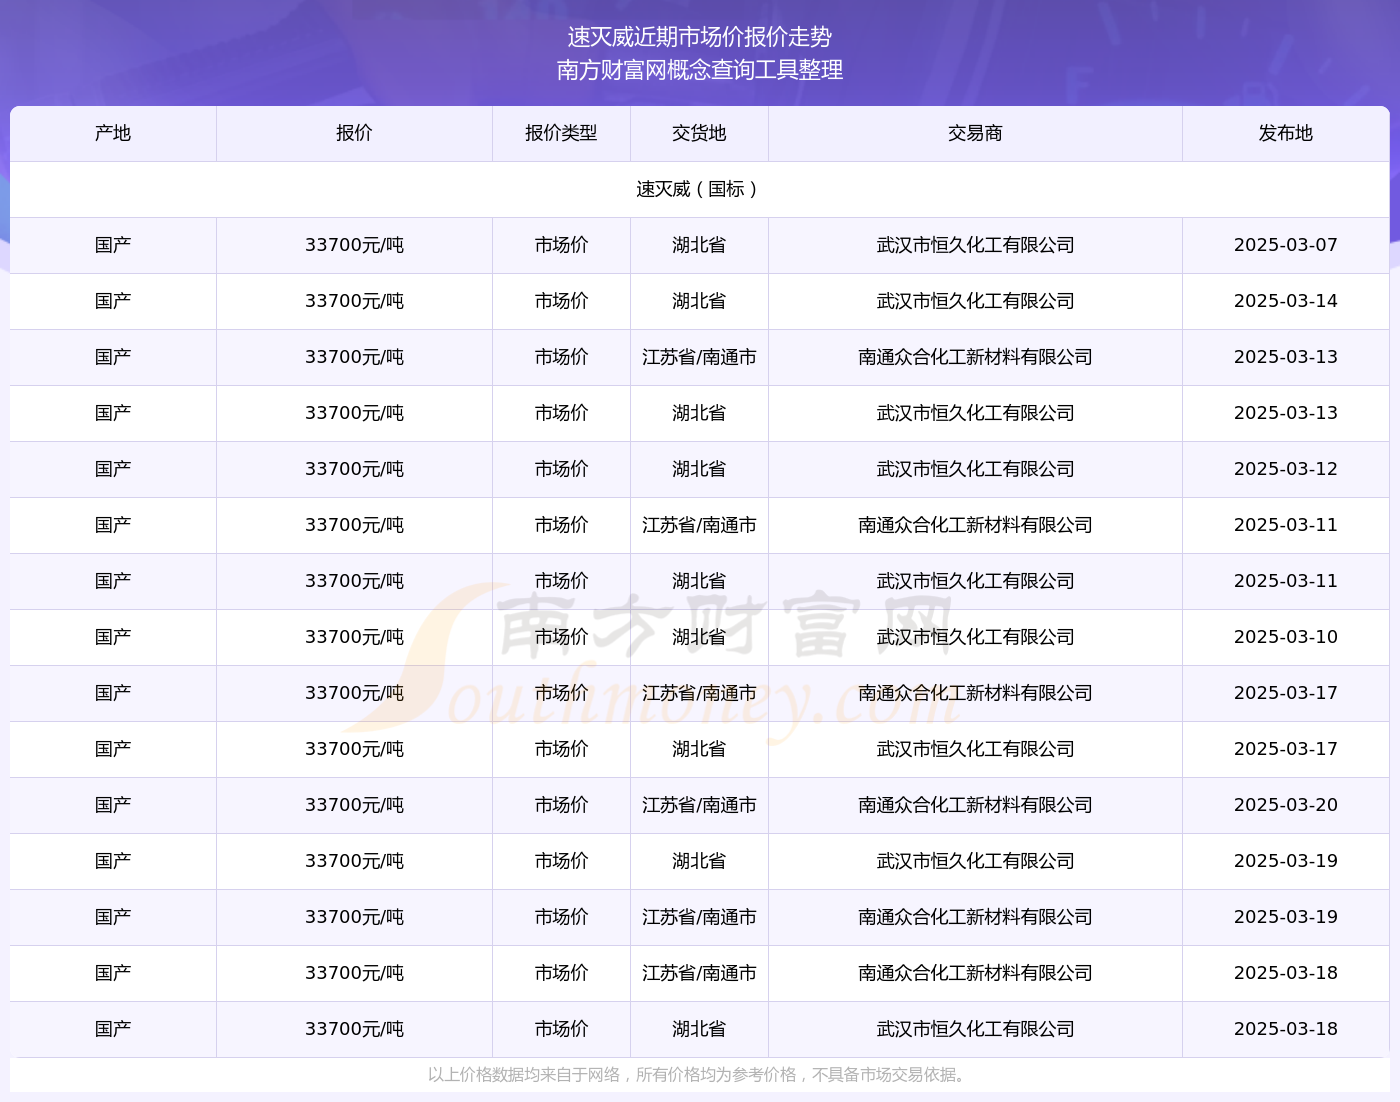
Task: Click 国产 in the 2025-03-12 row
Action: (113, 469)
